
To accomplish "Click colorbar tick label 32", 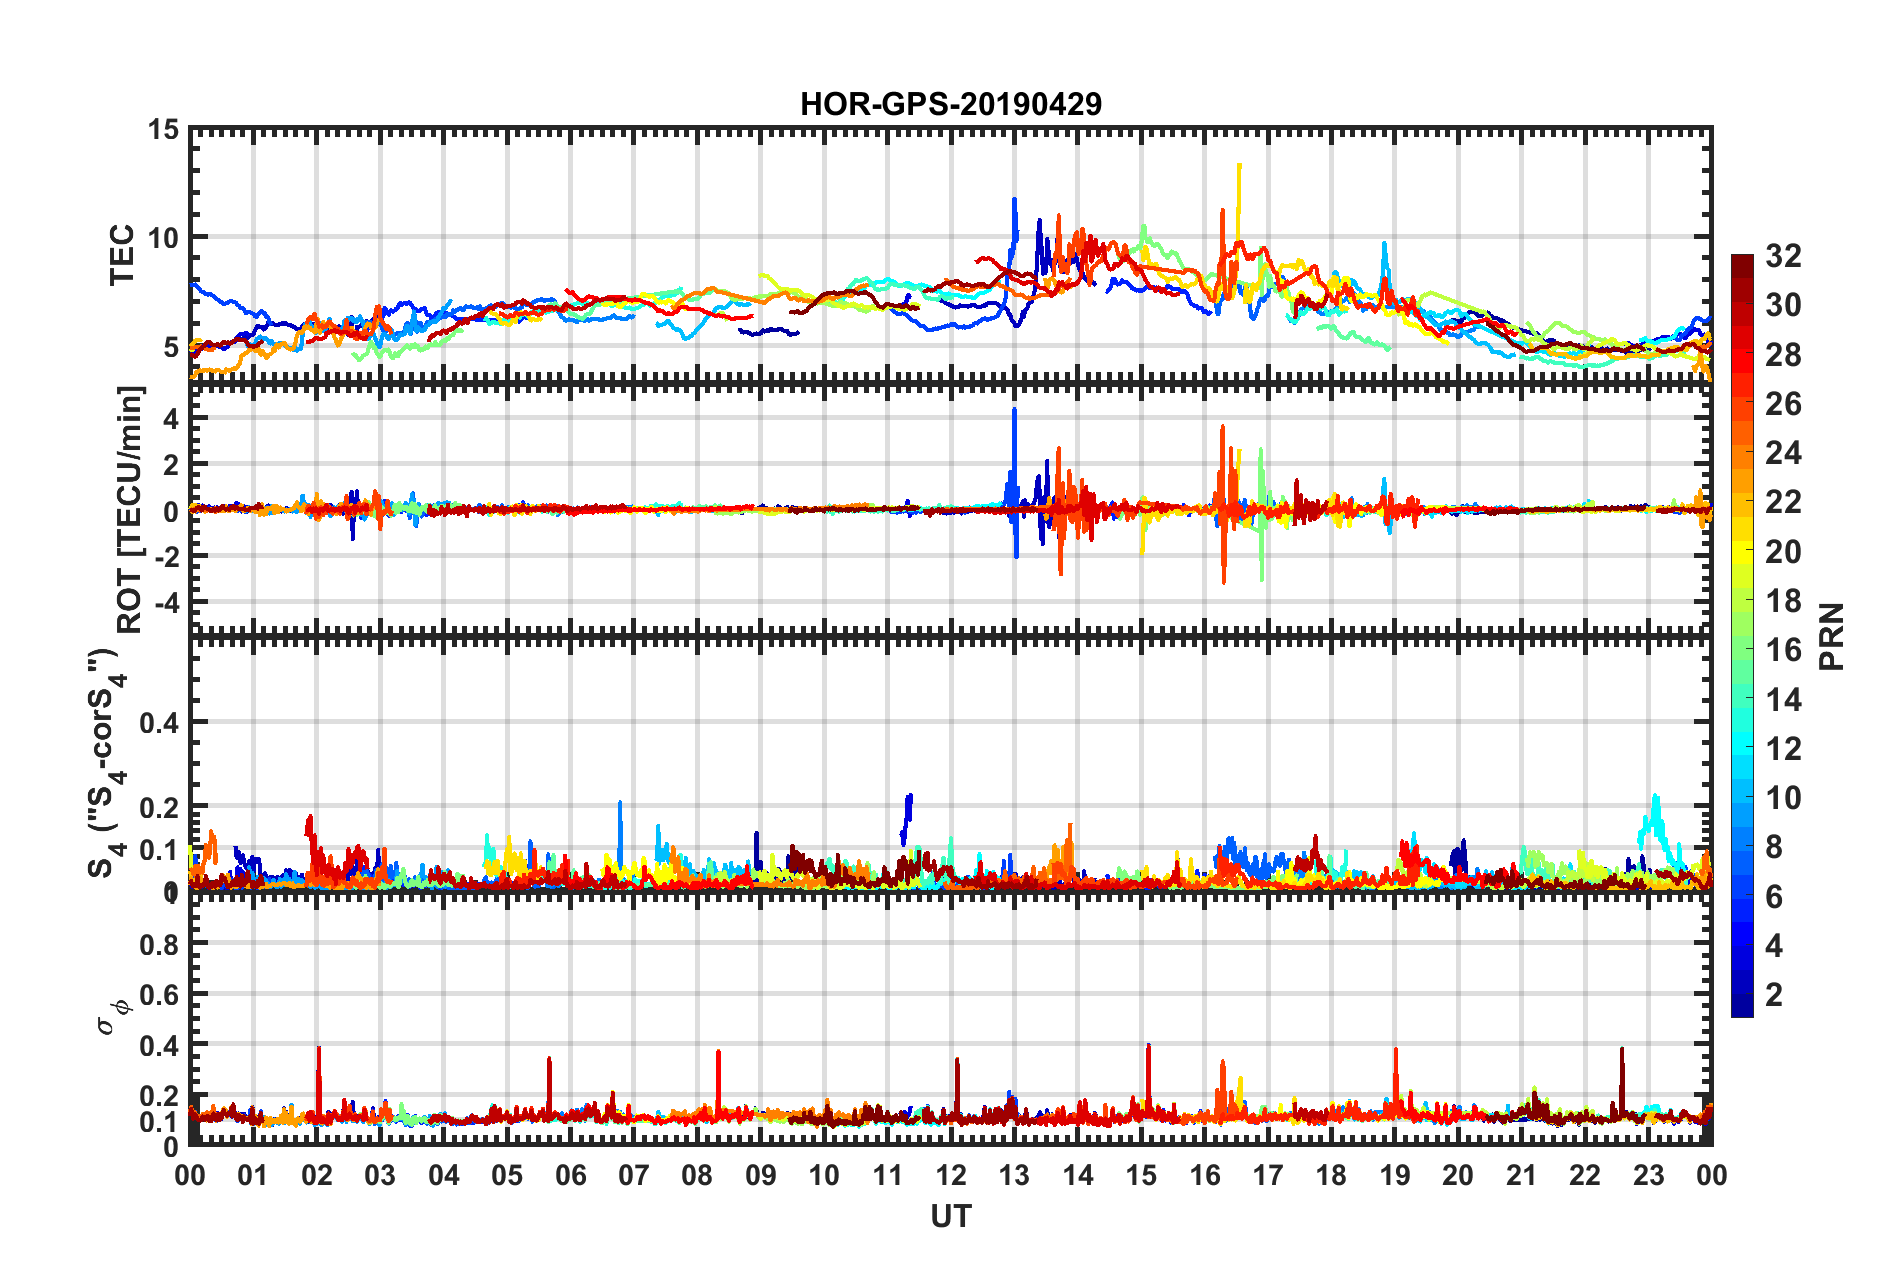I will pos(1783,256).
